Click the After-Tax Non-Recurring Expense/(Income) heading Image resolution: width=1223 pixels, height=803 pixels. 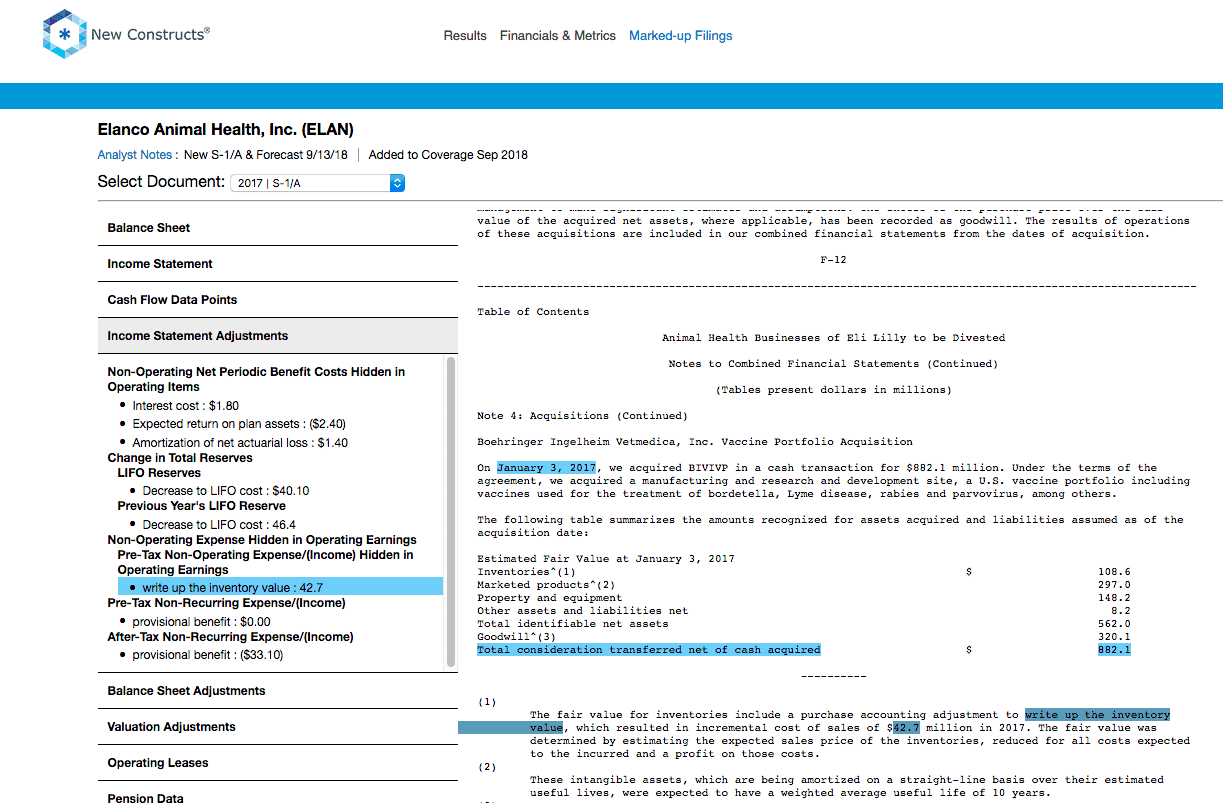pyautogui.click(x=230, y=637)
